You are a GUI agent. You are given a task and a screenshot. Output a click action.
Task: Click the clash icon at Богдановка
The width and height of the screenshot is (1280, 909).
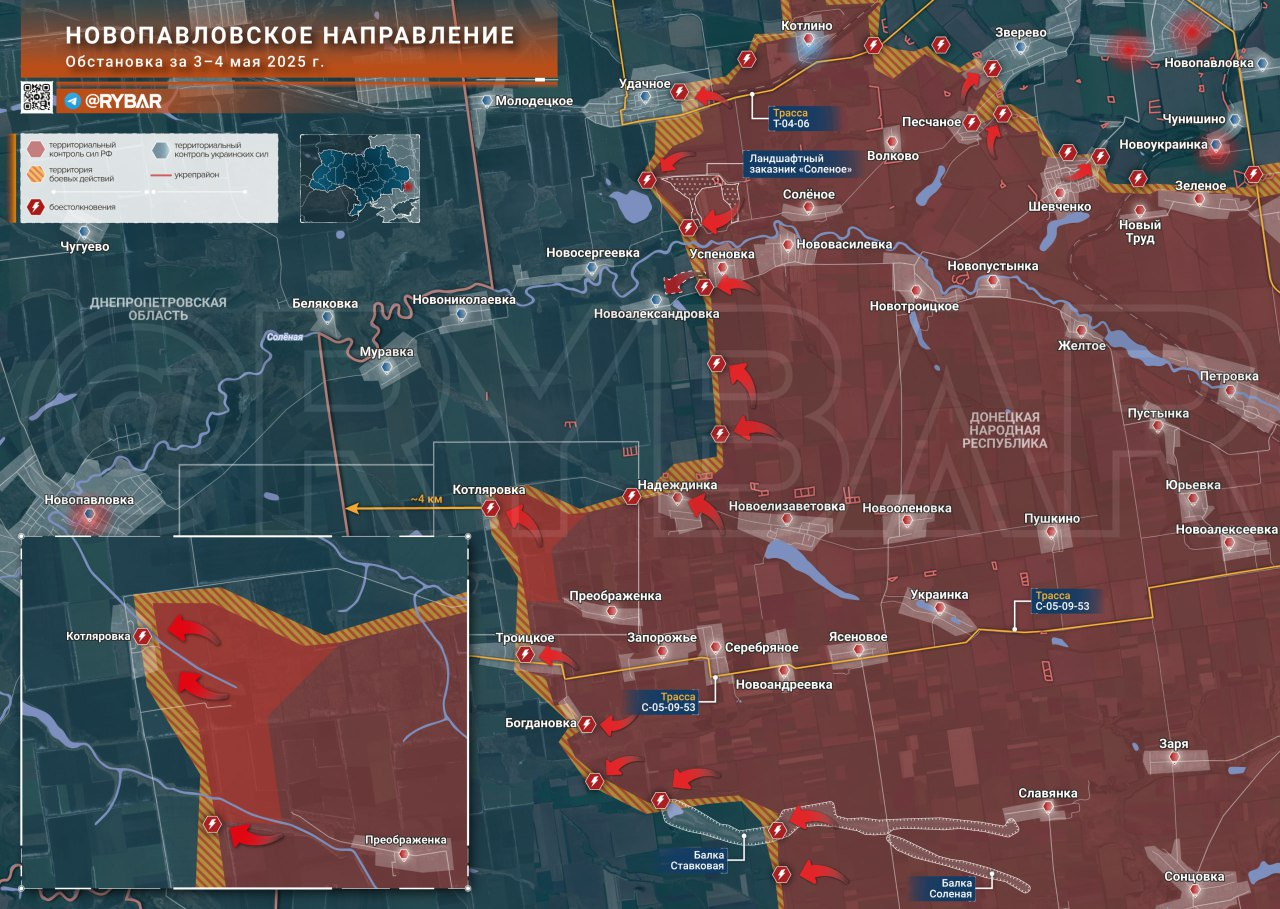click(x=588, y=725)
